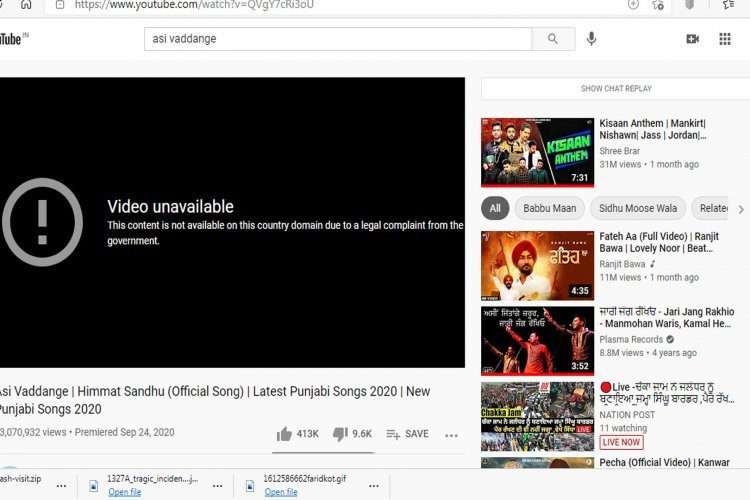The width and height of the screenshot is (750, 500).
Task: Click the 1612586662faridkot.gif file icon
Action: point(250,486)
